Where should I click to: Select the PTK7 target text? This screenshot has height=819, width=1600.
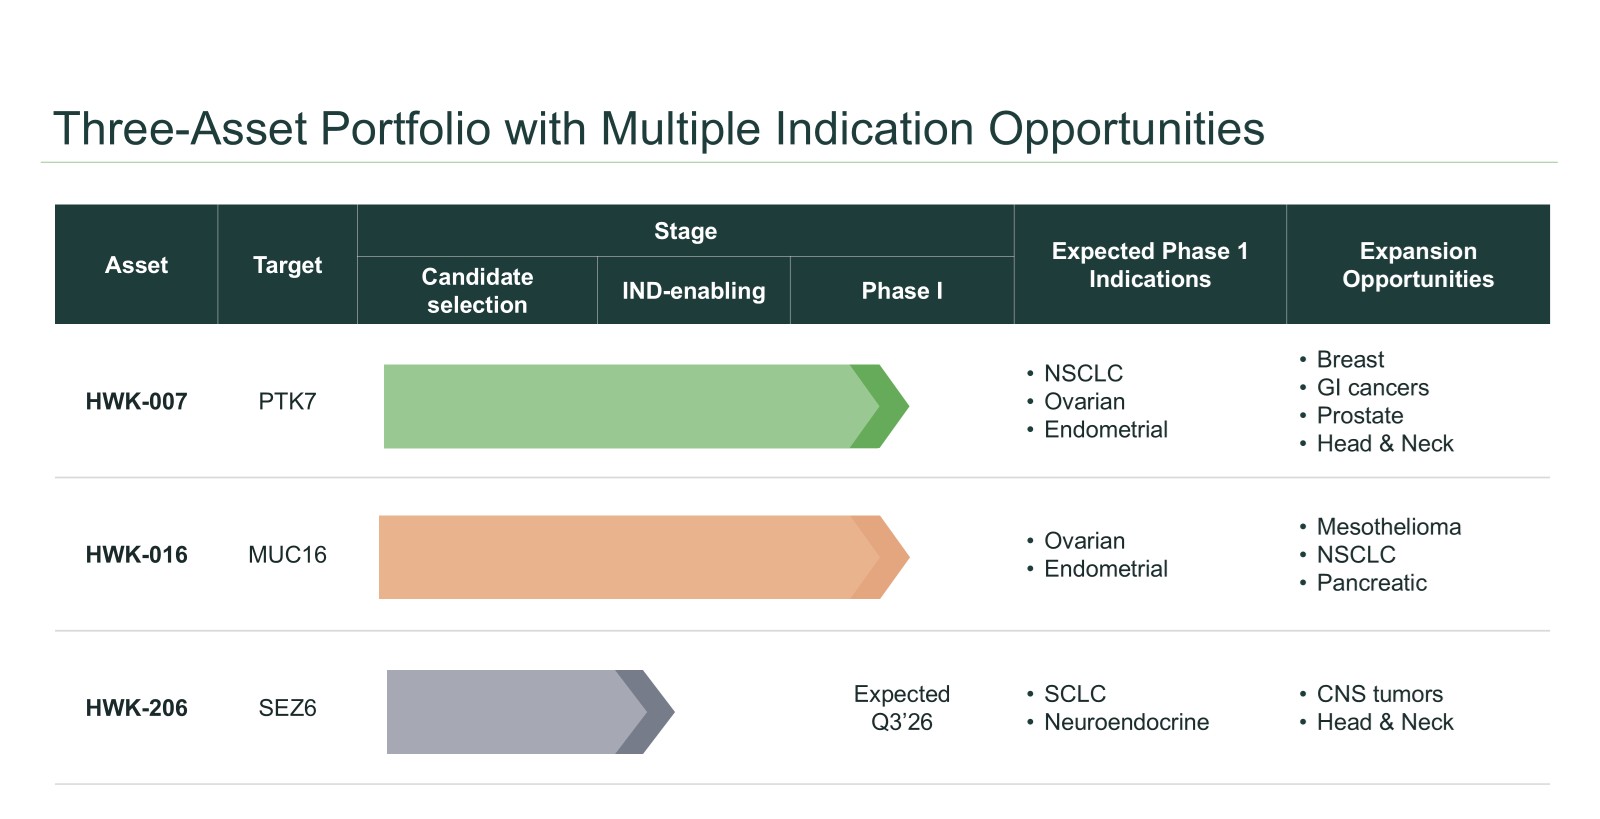click(x=287, y=402)
